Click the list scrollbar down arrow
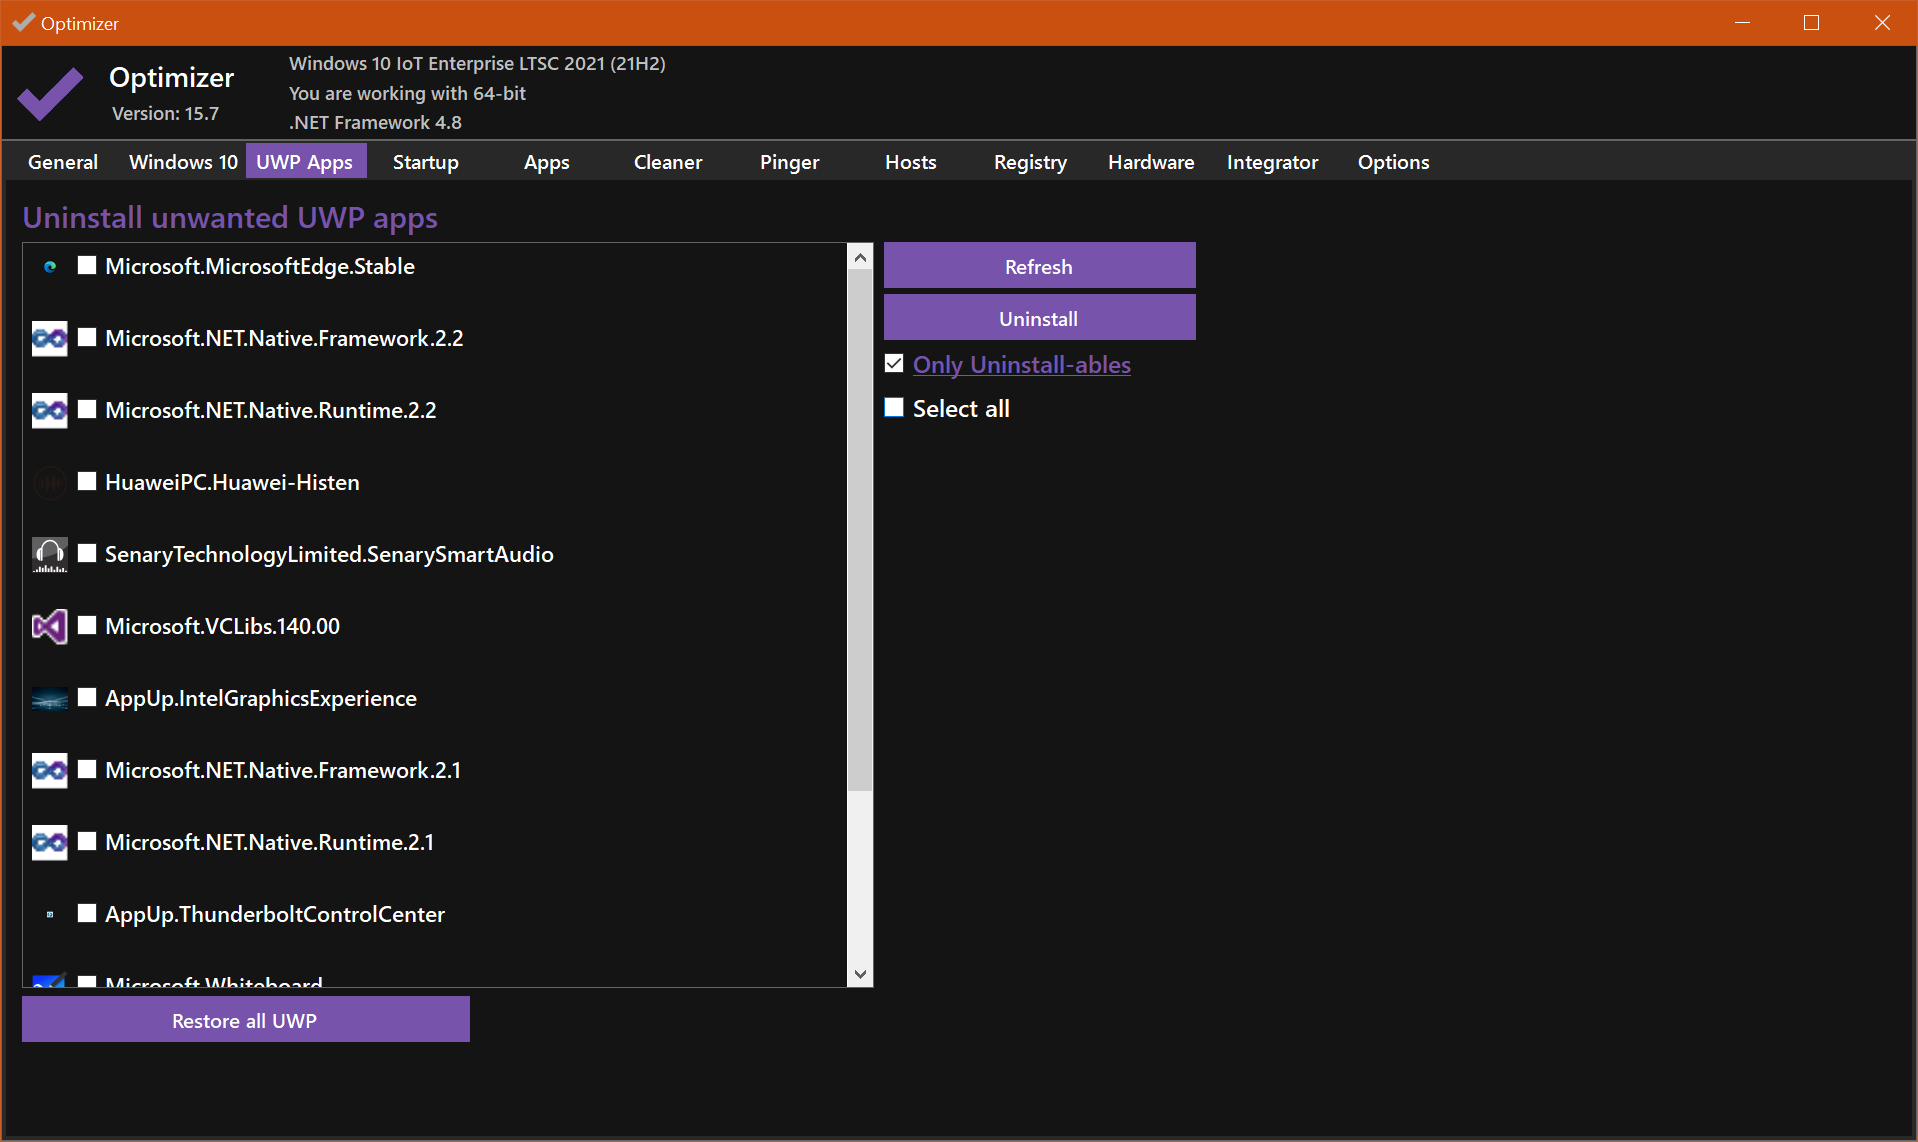The width and height of the screenshot is (1918, 1142). click(860, 974)
